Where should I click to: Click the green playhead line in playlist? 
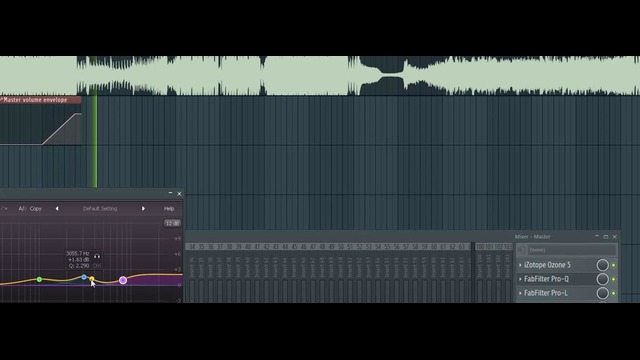[x=95, y=141]
